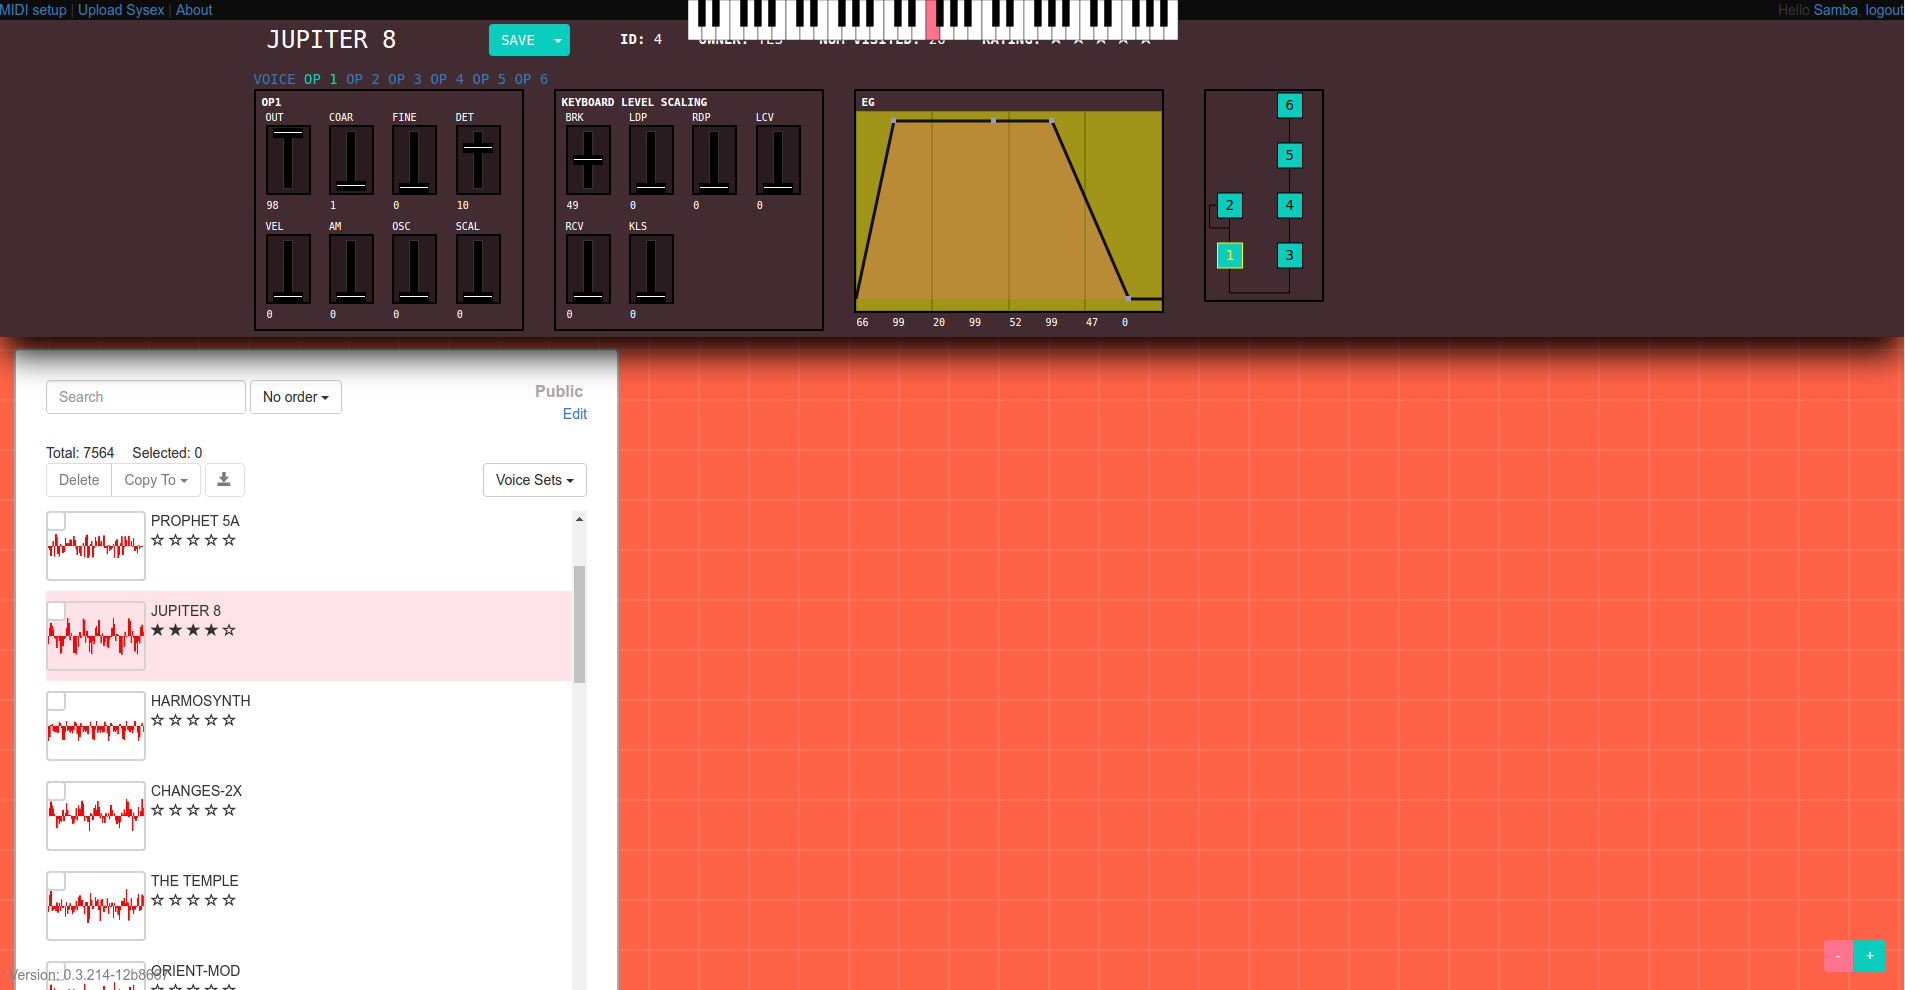Screen dimensions: 1905x990
Task: Click the AM slider
Action: coord(351,269)
